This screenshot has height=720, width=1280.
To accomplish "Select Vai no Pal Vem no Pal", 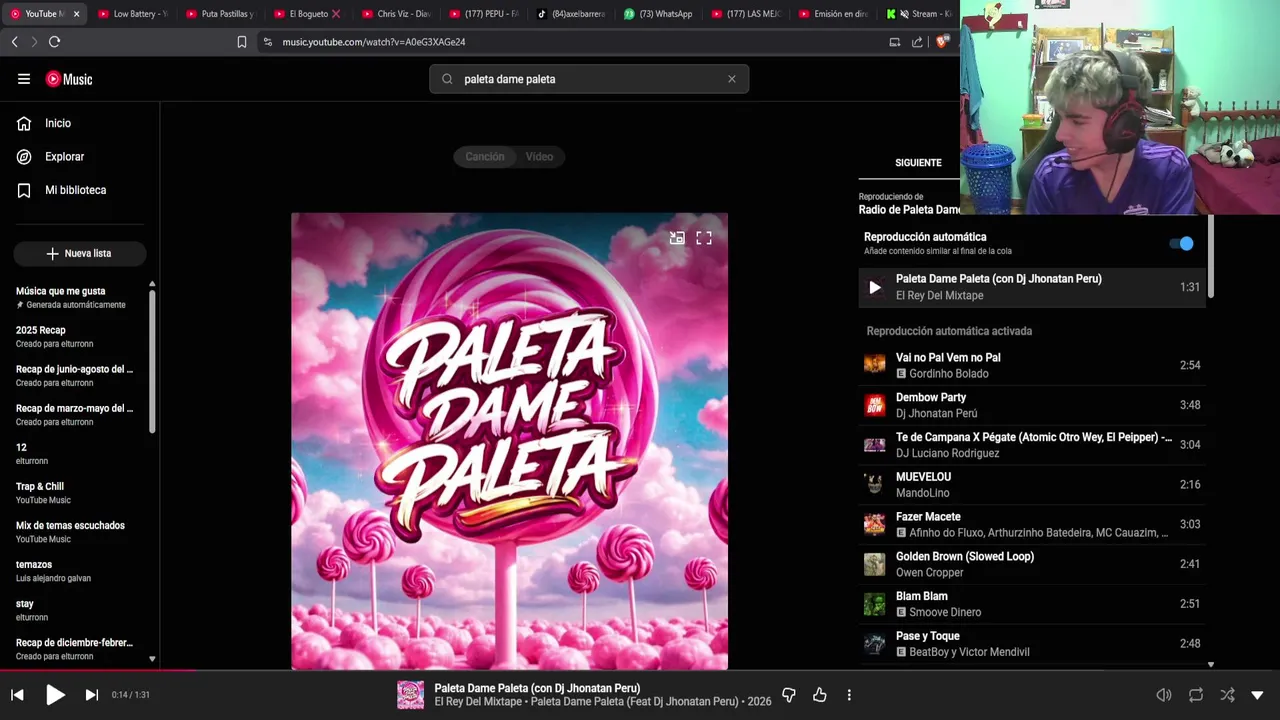I will pyautogui.click(x=1032, y=365).
